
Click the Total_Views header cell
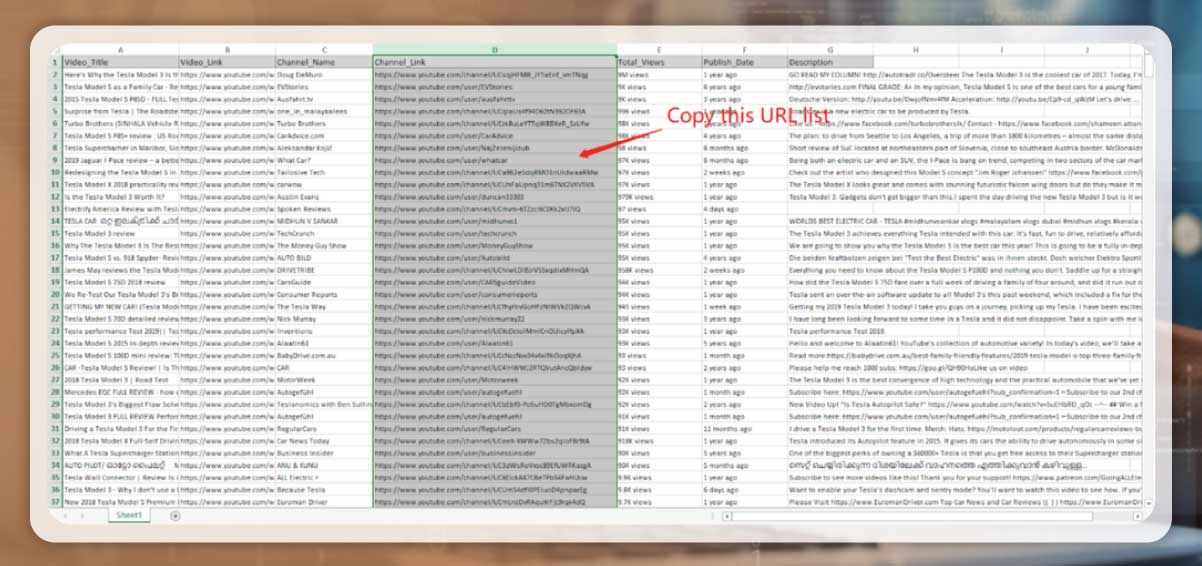pyautogui.click(x=659, y=62)
